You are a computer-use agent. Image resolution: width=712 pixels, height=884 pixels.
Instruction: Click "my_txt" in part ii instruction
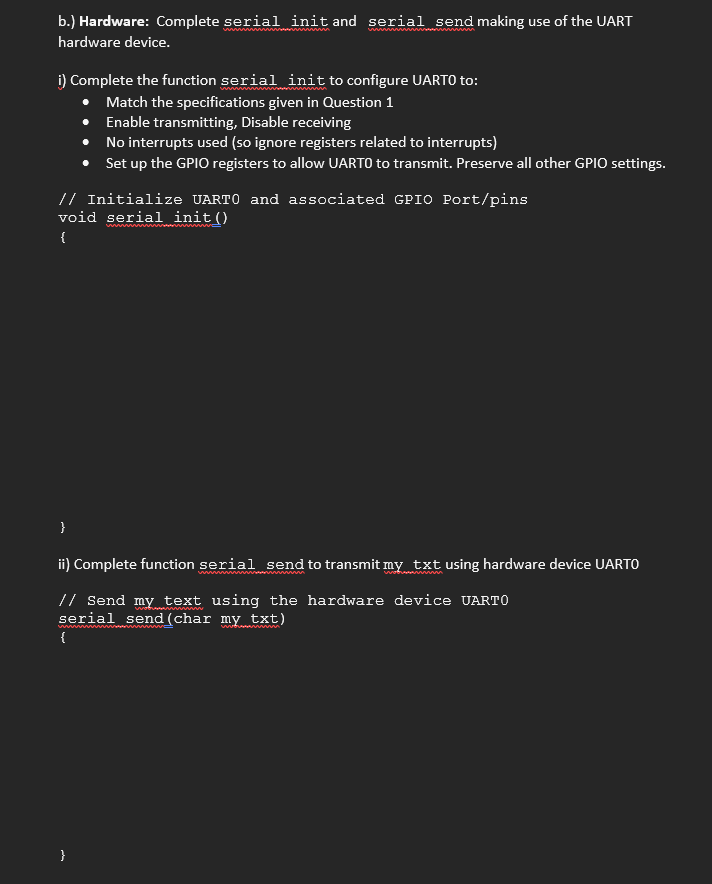(413, 565)
